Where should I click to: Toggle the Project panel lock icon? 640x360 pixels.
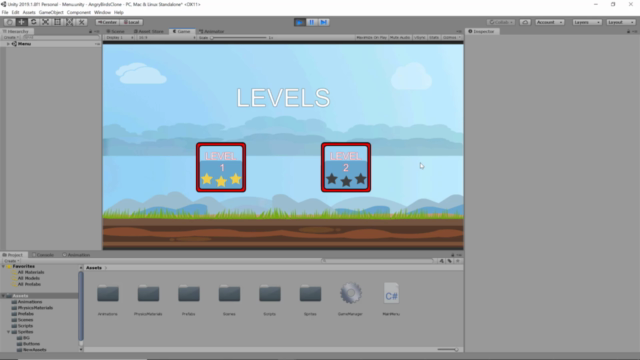[x=453, y=255]
